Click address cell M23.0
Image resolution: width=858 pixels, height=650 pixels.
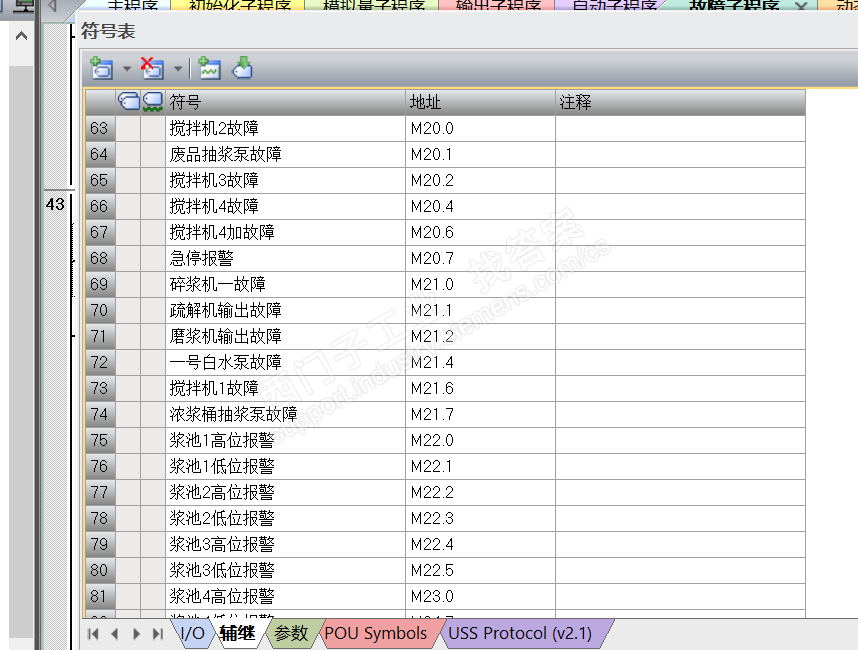pos(480,596)
